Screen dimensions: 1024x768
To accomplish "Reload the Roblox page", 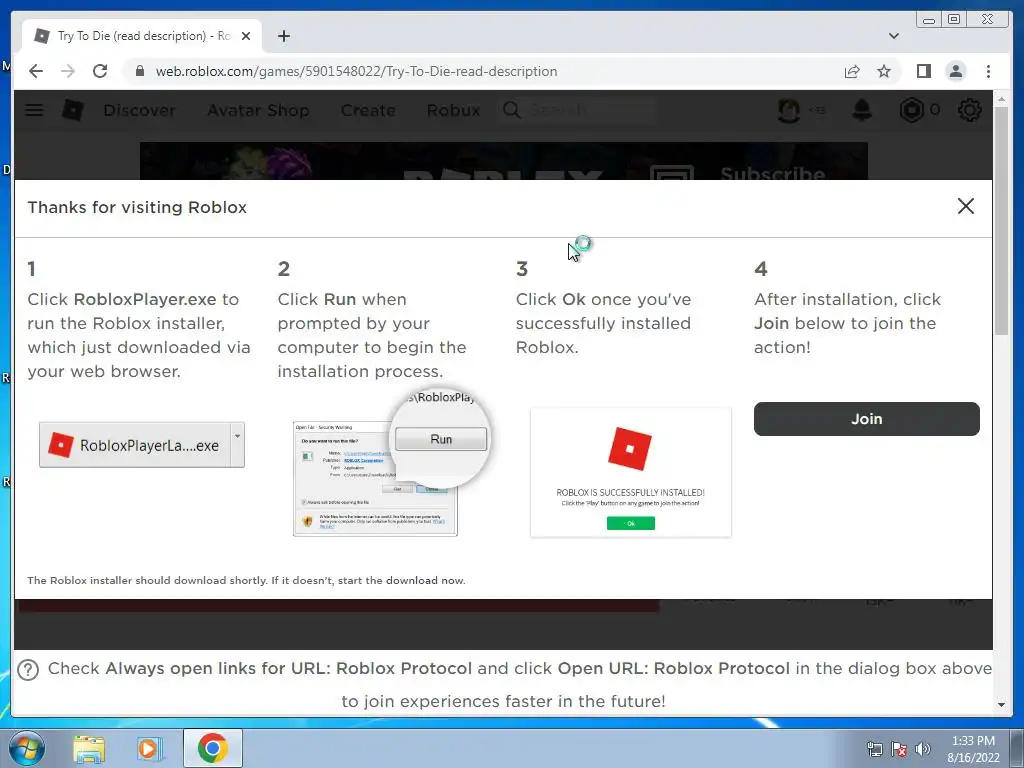I will point(100,71).
